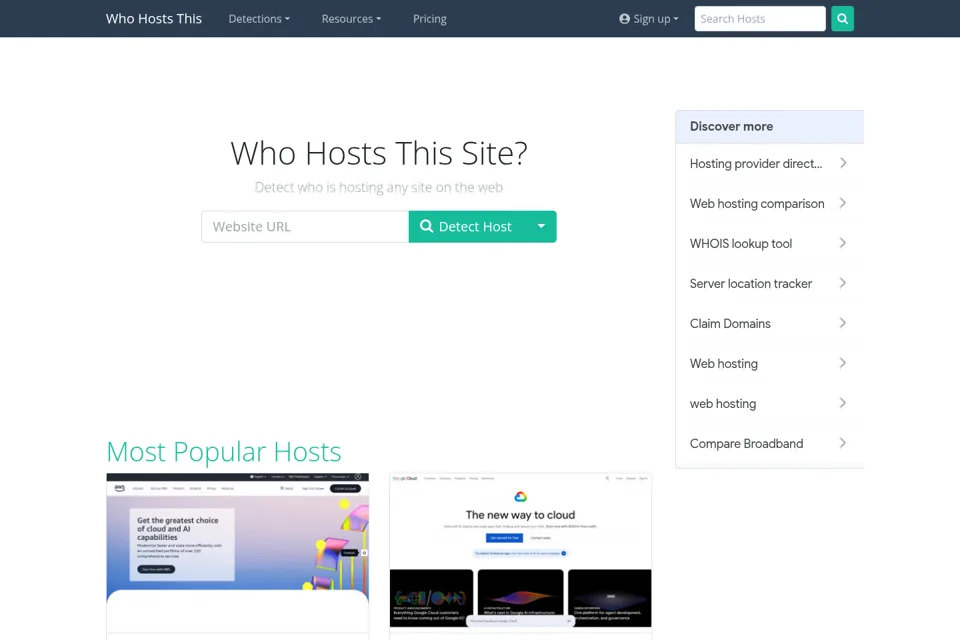Open the Google Cloud host screenshot thumbnail
Screen dimensions: 960x640
point(520,550)
